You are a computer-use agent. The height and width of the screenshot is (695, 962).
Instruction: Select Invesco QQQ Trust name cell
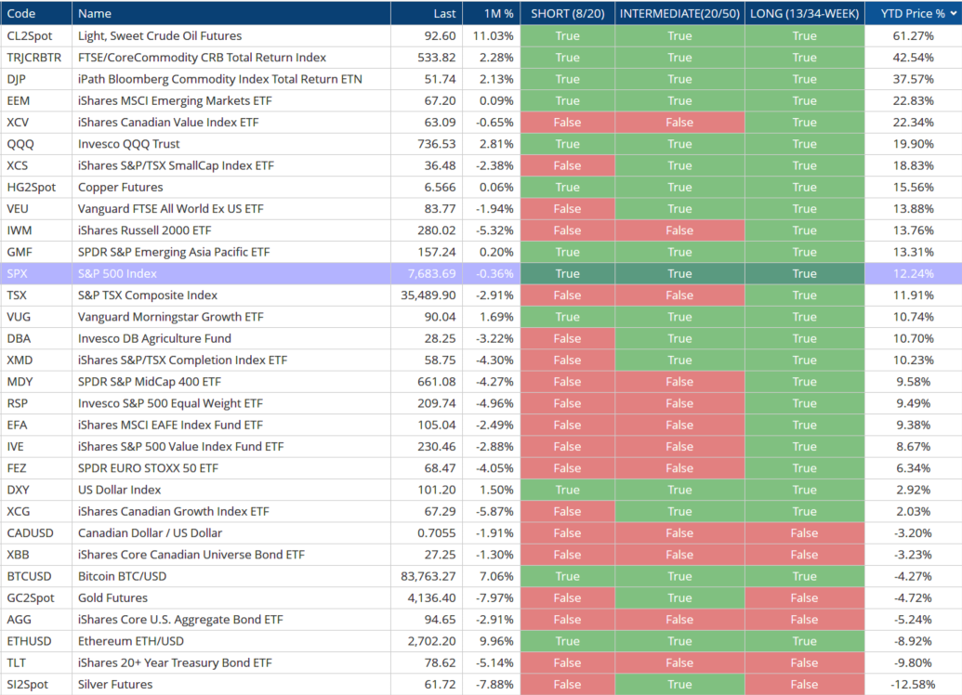(231, 144)
